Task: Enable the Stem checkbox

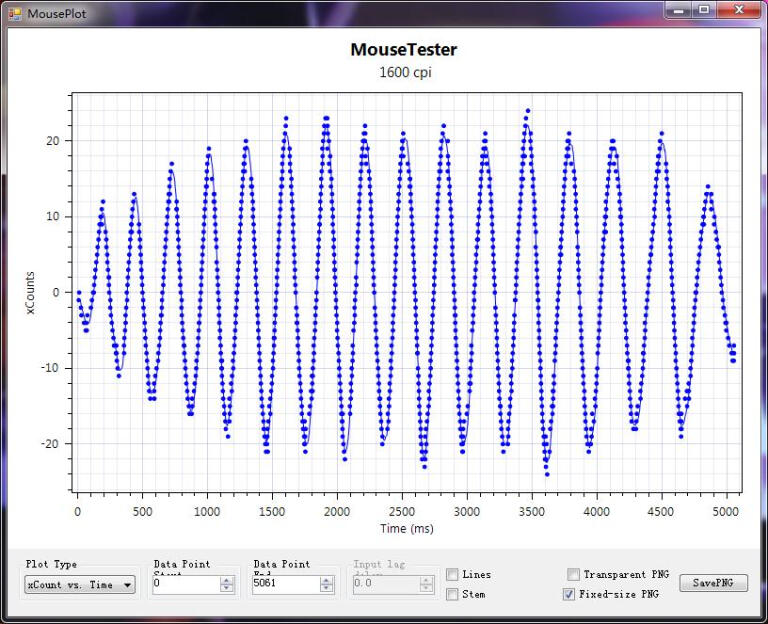Action: pos(453,594)
